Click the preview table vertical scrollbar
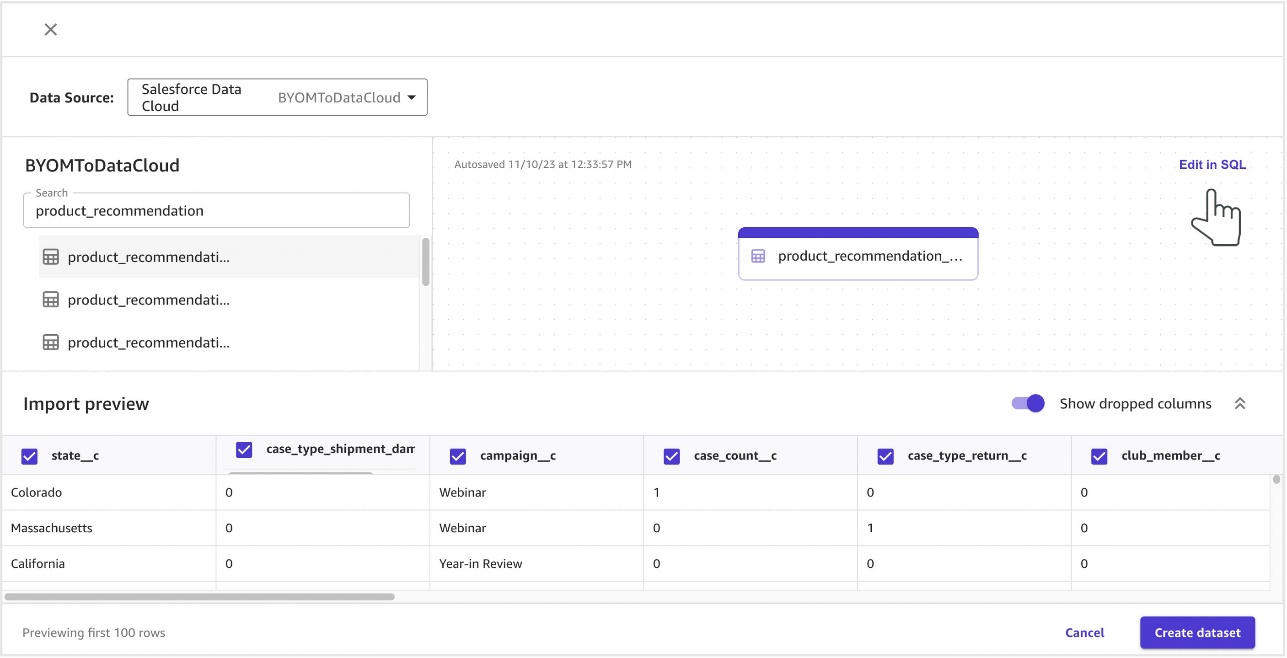The height and width of the screenshot is (658, 1287). coord(1276,480)
